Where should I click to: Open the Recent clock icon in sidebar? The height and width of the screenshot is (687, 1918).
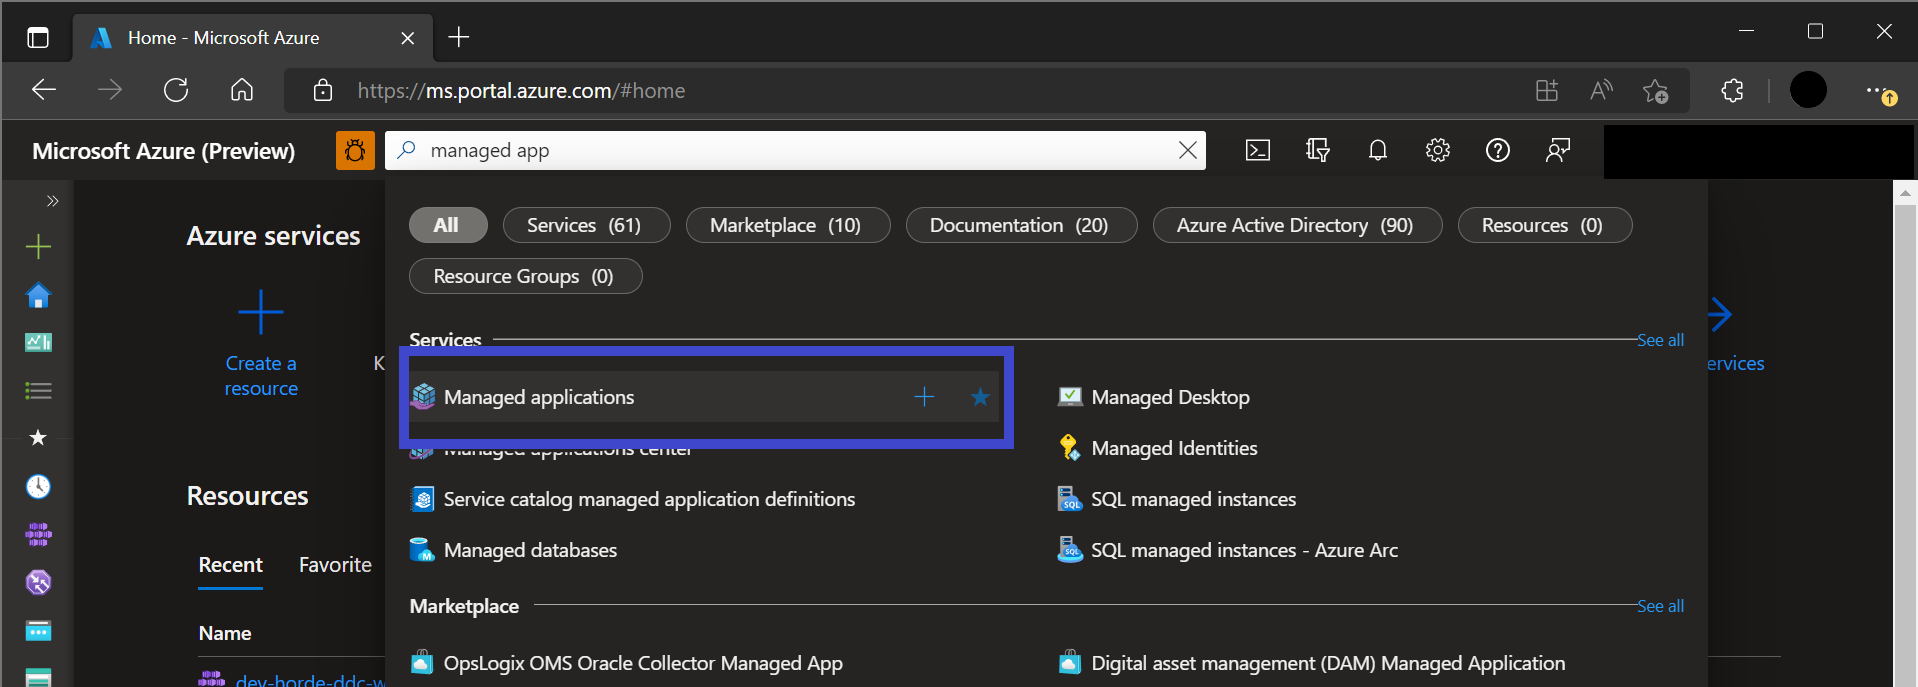[38, 486]
